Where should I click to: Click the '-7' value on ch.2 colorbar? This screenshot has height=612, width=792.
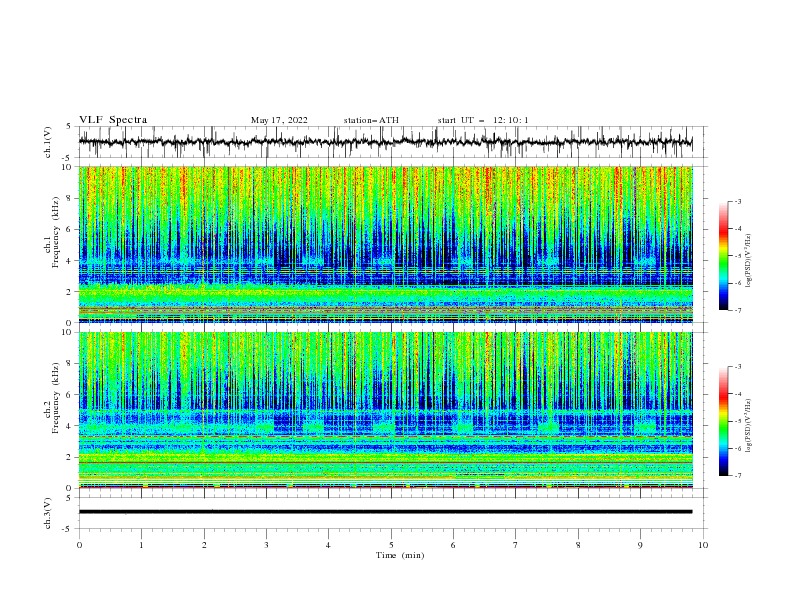click(x=737, y=475)
